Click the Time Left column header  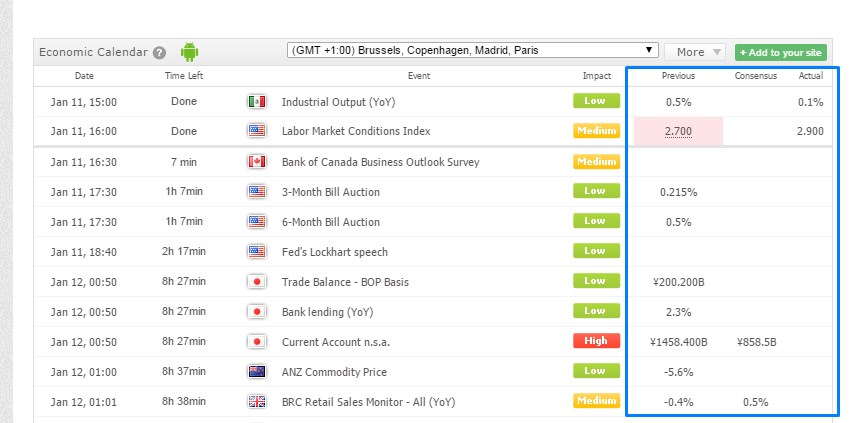(x=185, y=76)
